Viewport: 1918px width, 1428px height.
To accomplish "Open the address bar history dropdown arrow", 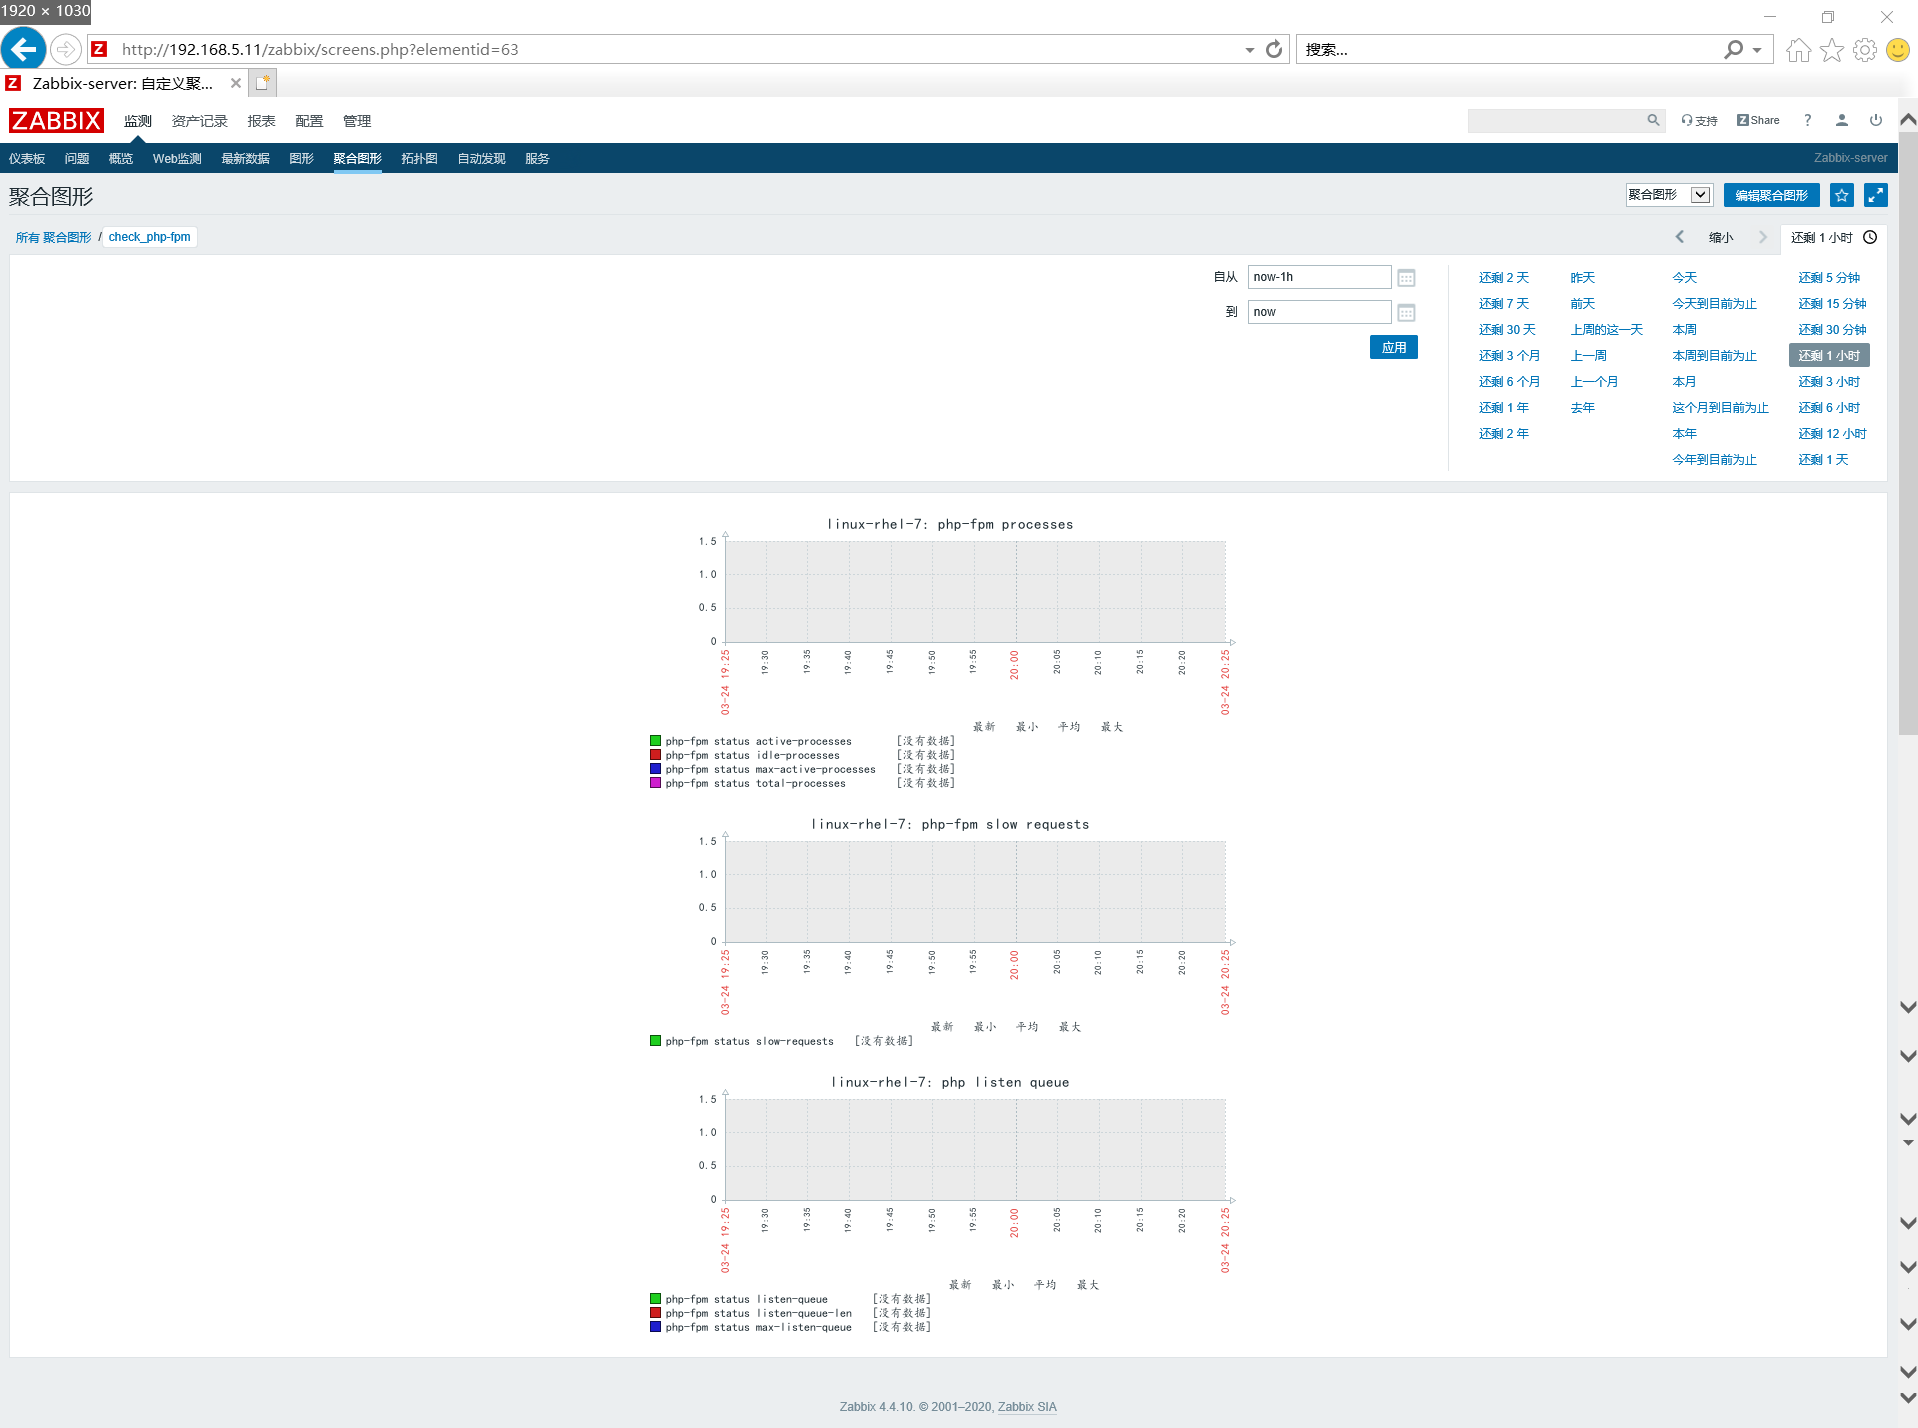I will tap(1247, 49).
